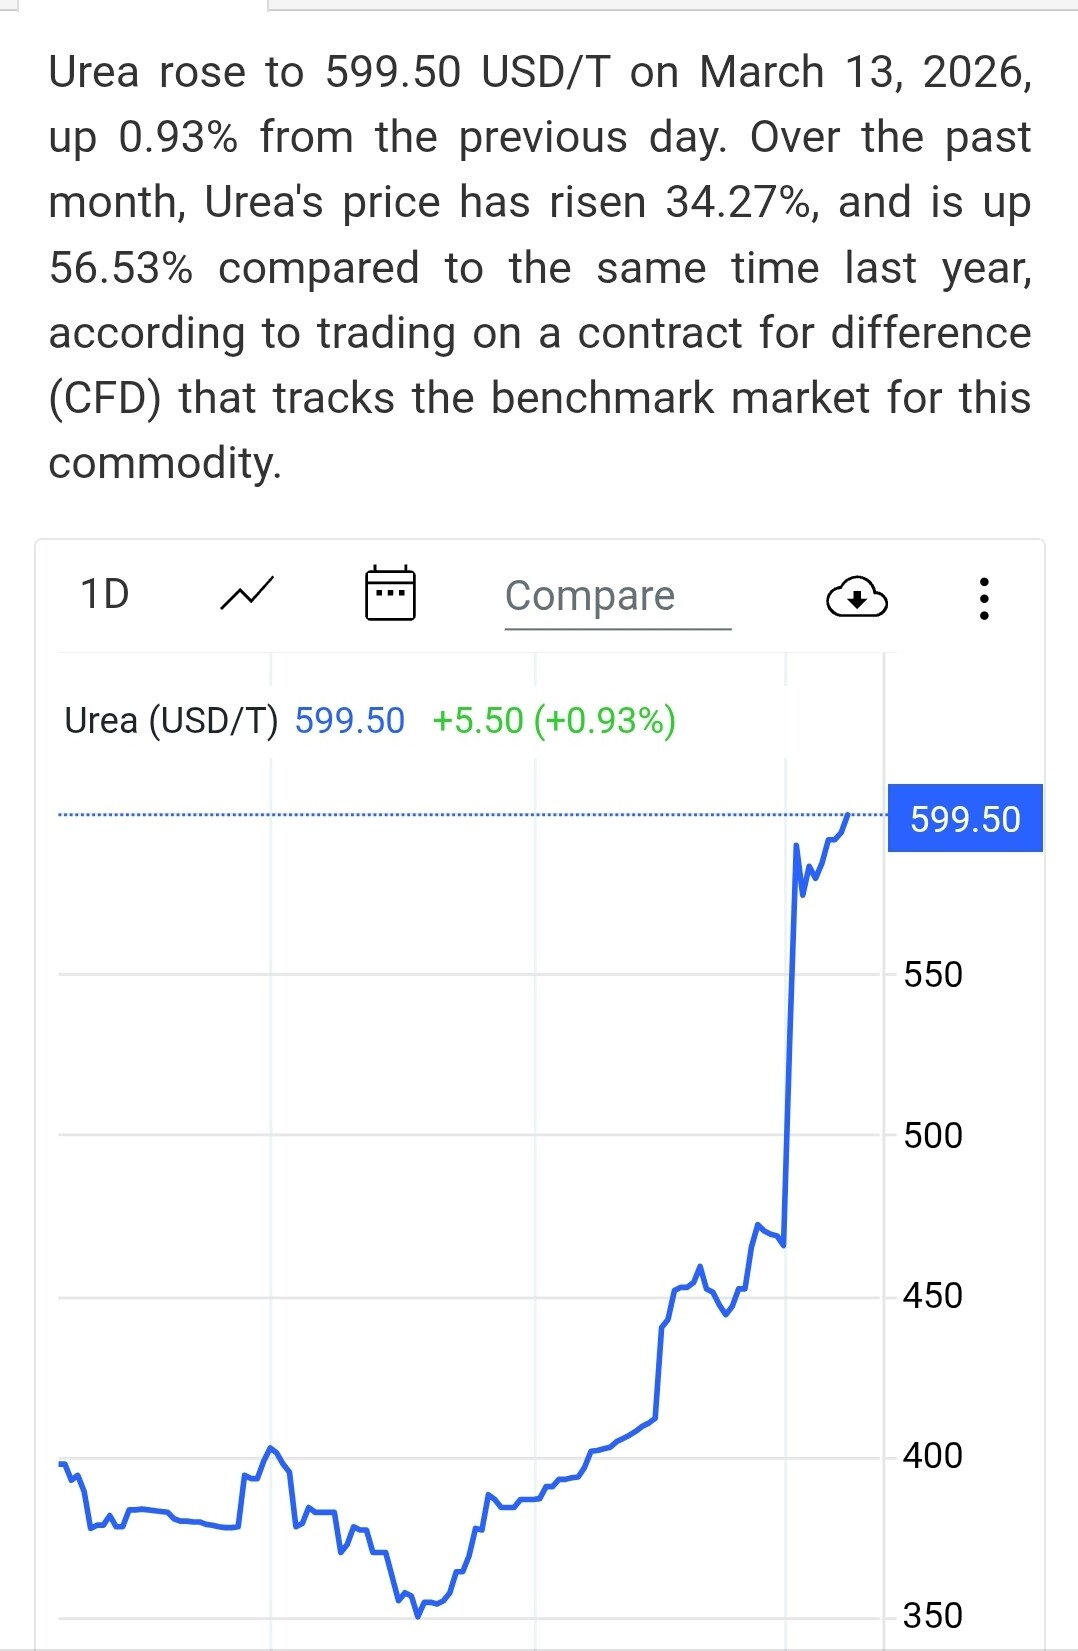Open the 1D interval selector
This screenshot has height=1651, width=1078.
coord(105,594)
